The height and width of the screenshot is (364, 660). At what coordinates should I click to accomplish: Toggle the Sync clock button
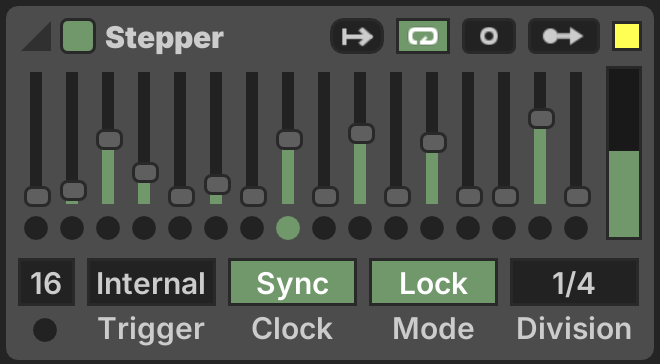[293, 282]
